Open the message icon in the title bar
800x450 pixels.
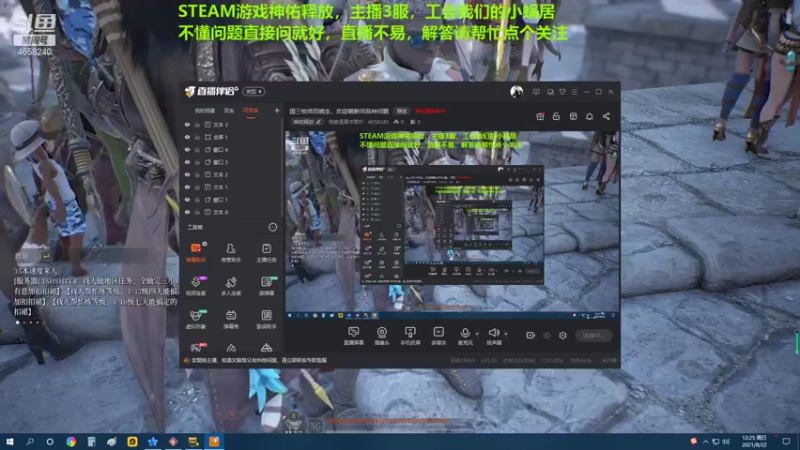(x=536, y=92)
